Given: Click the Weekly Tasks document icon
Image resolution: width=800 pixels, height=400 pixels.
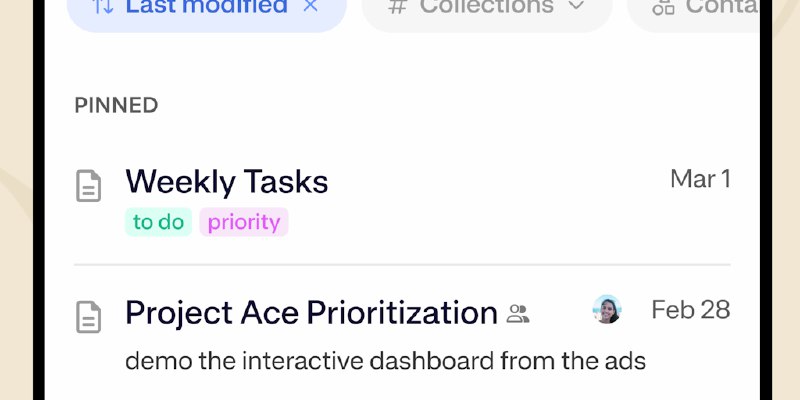Looking at the screenshot, I should pyautogui.click(x=89, y=185).
